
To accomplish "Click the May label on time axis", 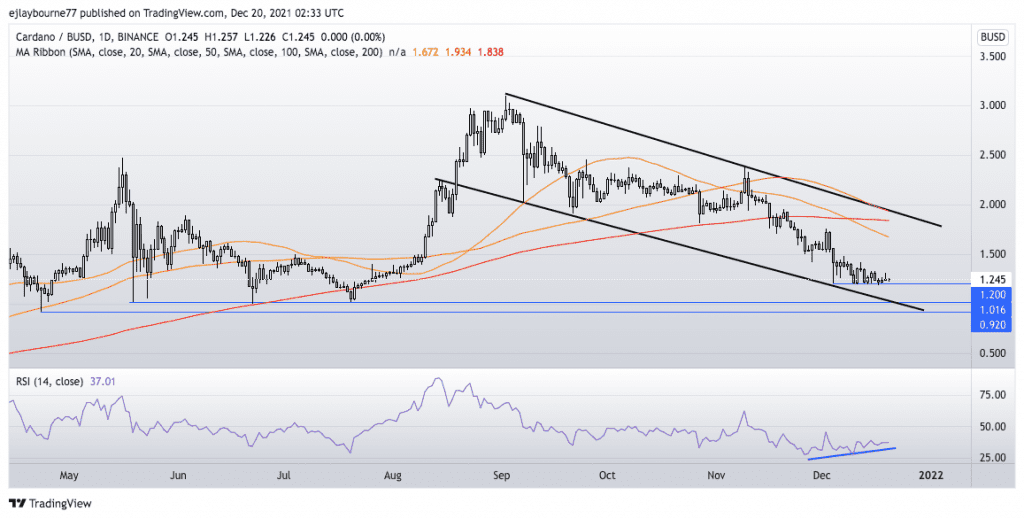I will coord(69,475).
